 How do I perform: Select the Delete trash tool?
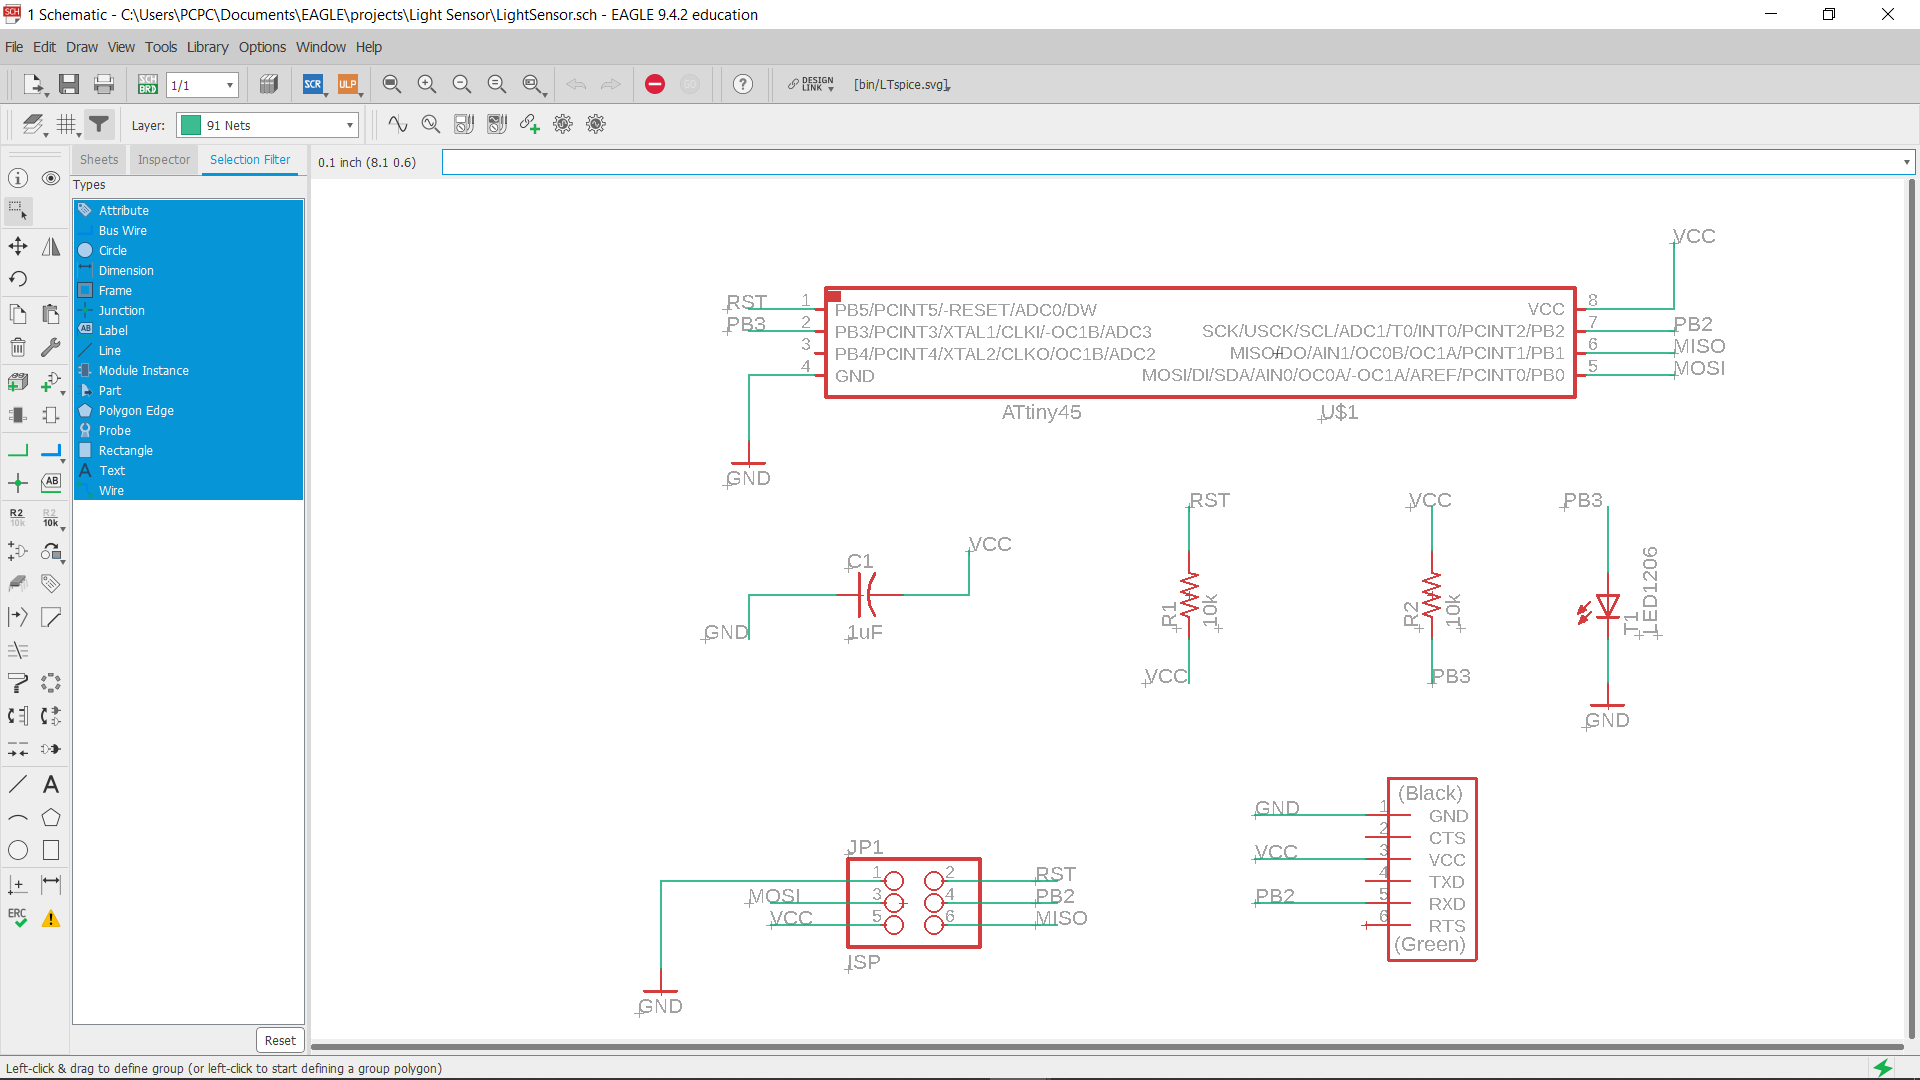click(x=18, y=347)
